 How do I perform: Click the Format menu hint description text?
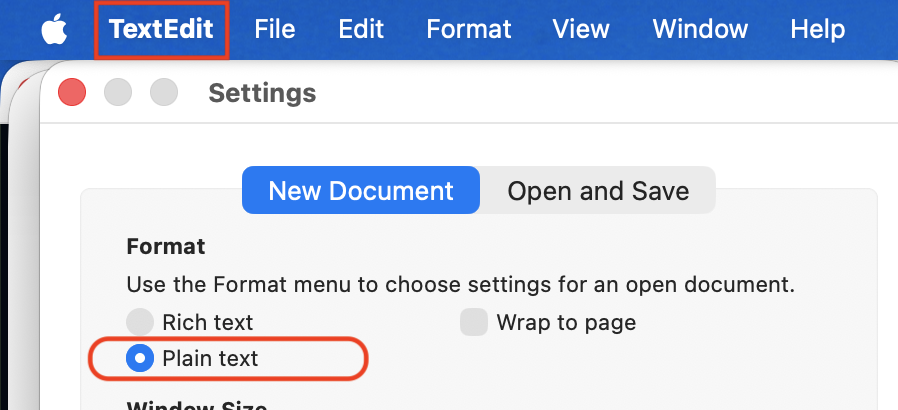[460, 285]
